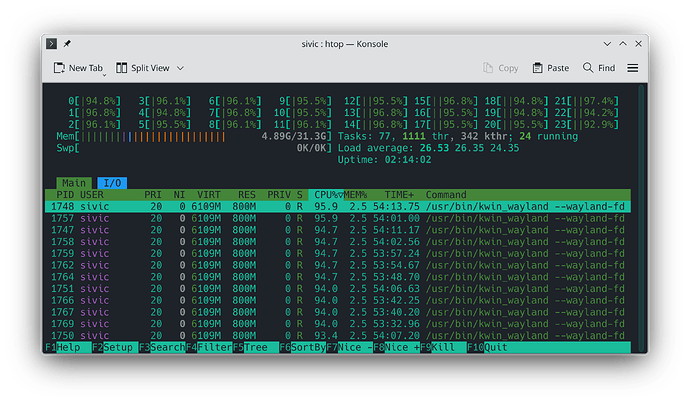Image resolution: width=690 pixels, height=403 pixels.
Task: Sort by the Command column header
Action: click(x=446, y=194)
